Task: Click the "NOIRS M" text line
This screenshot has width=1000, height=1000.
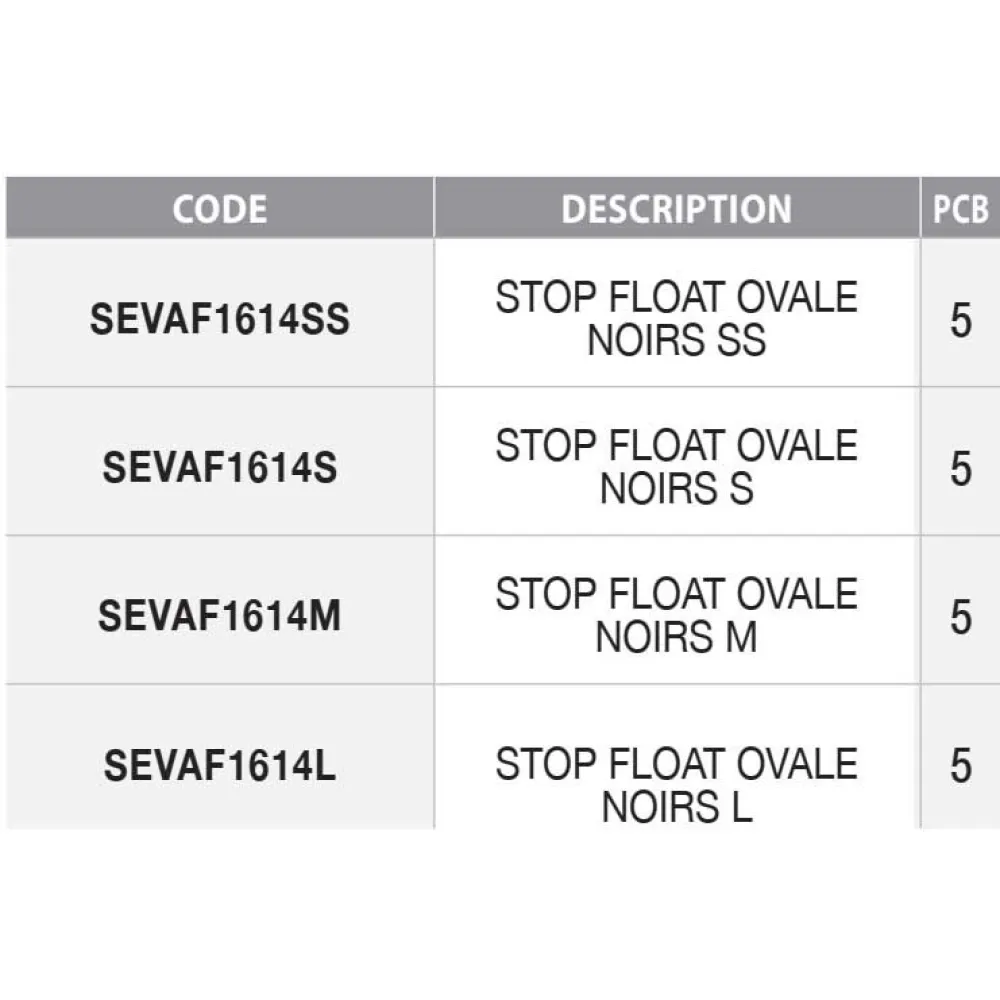Action: click(x=676, y=637)
